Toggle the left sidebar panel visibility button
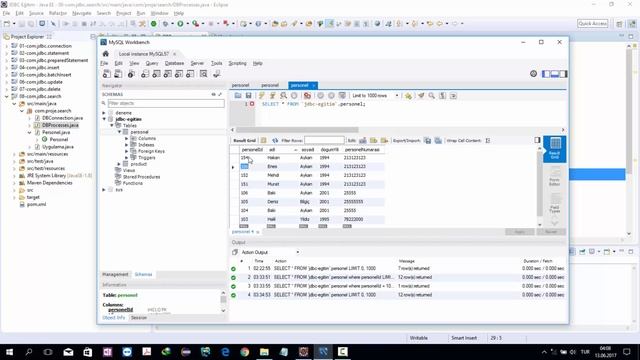The height and width of the screenshot is (360, 640). coord(546,74)
